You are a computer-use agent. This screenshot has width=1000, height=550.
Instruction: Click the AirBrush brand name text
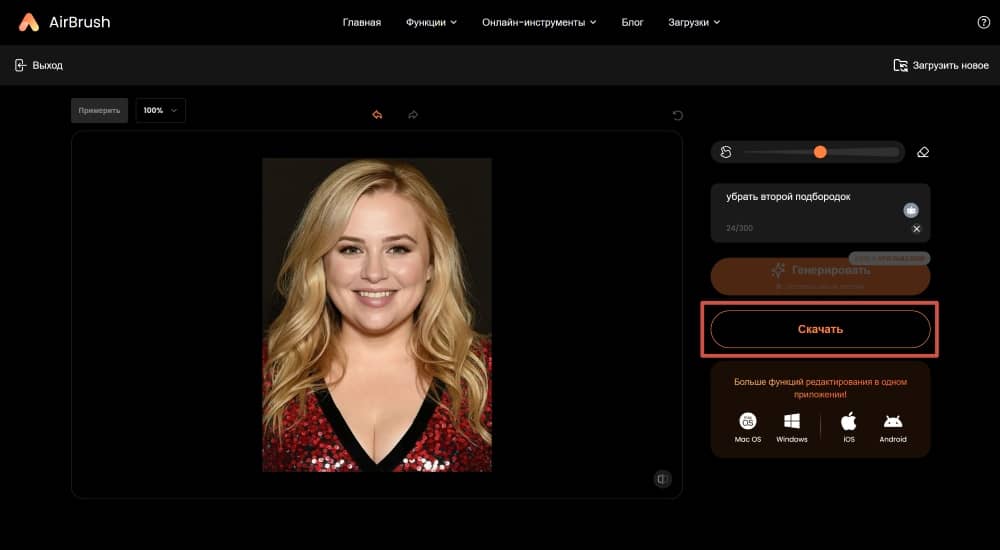click(80, 22)
